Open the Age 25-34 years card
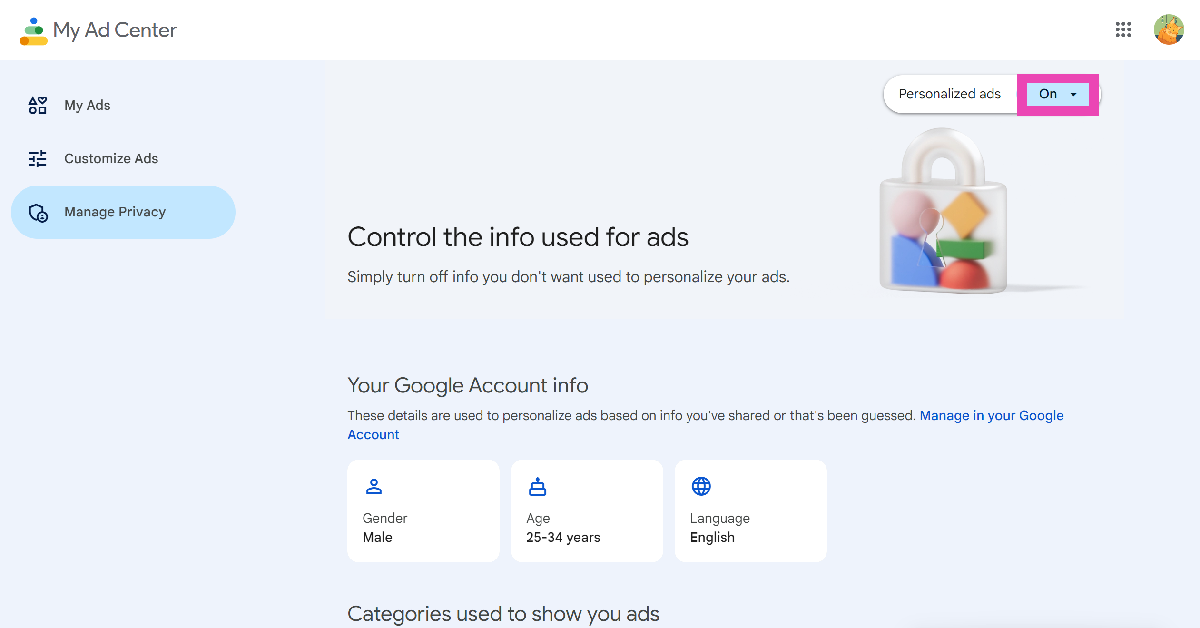The image size is (1200, 628). click(586, 511)
